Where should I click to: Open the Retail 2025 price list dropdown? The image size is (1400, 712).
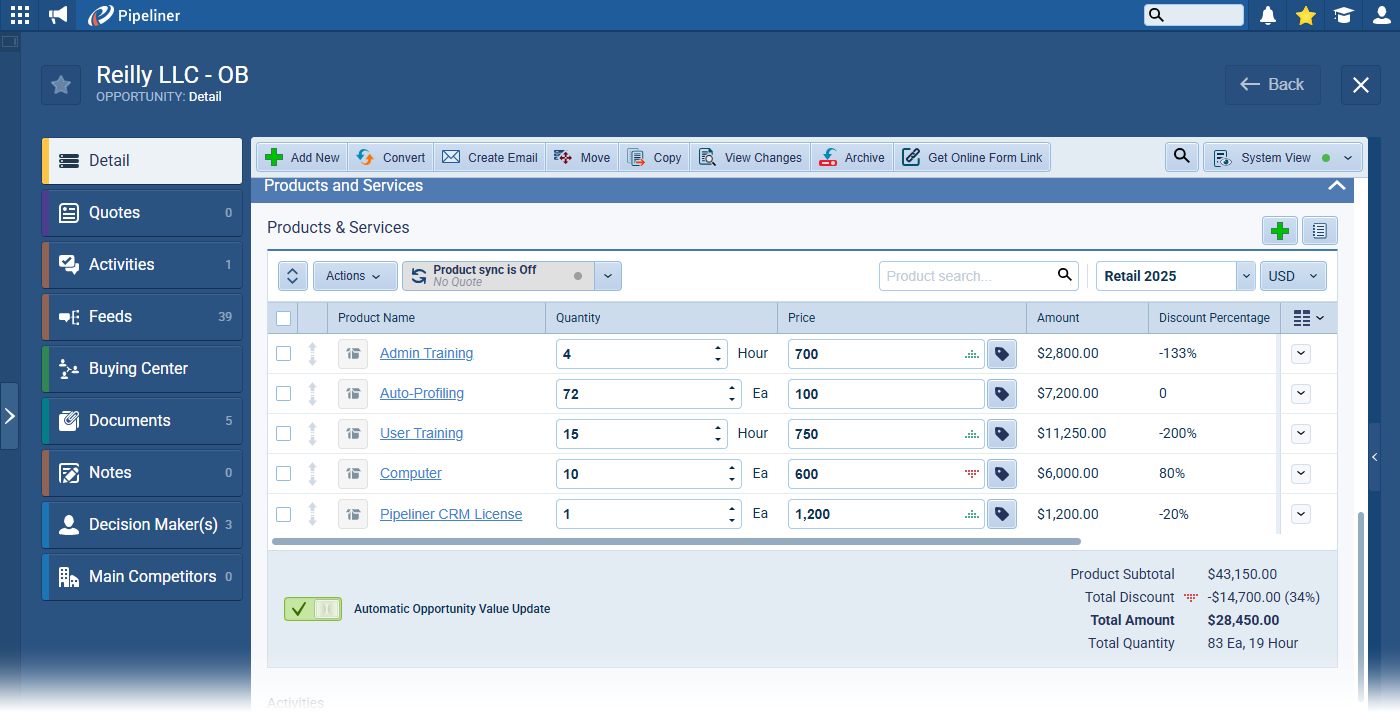coord(1245,276)
